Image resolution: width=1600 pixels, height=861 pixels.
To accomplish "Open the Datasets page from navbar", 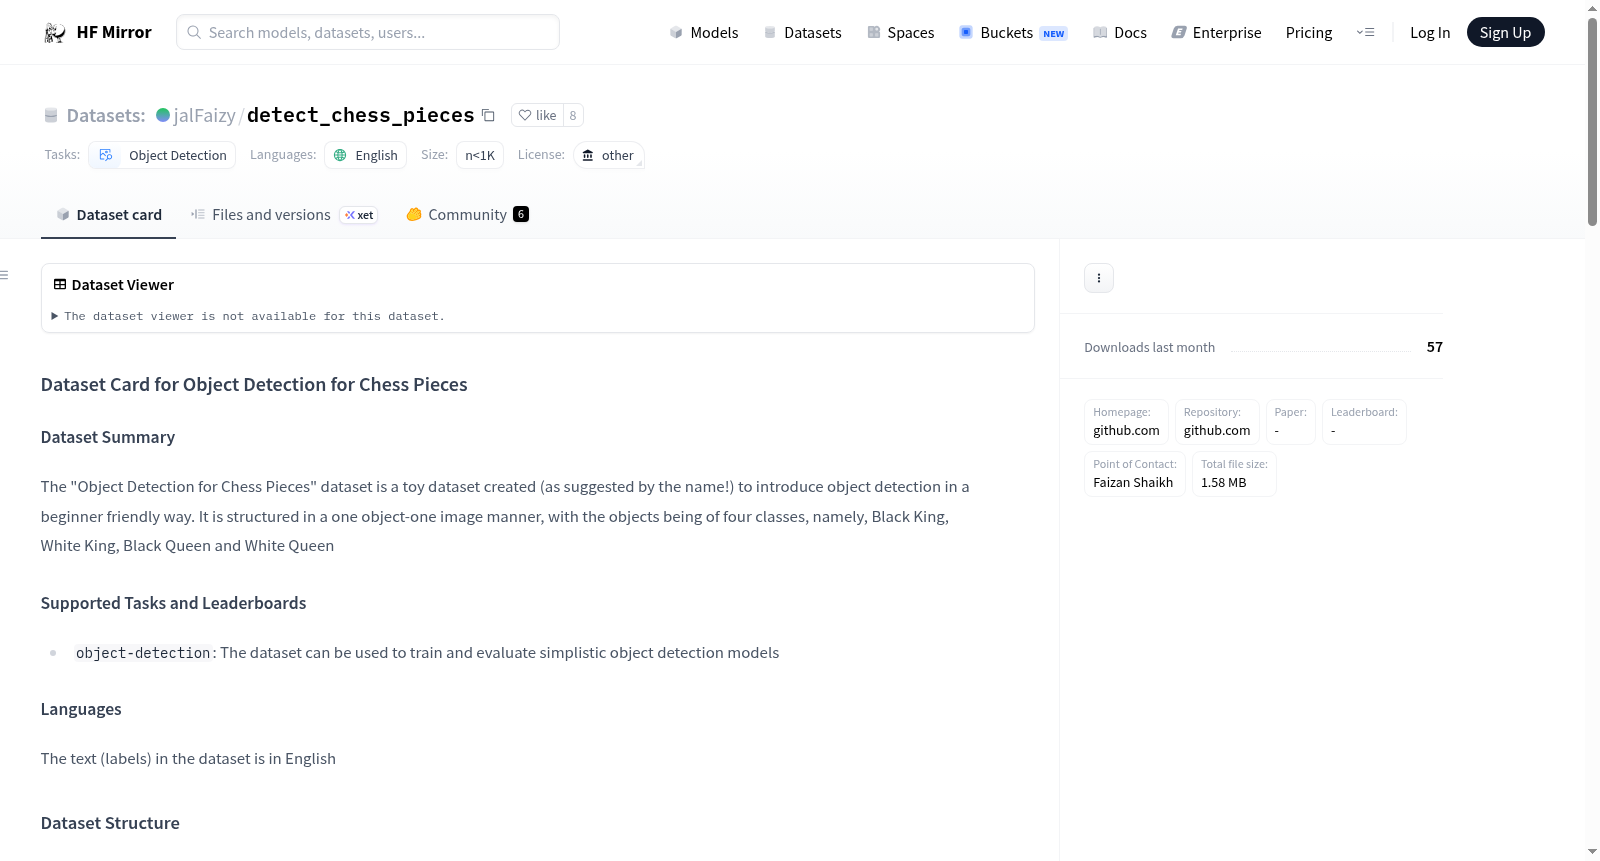I will [x=802, y=33].
